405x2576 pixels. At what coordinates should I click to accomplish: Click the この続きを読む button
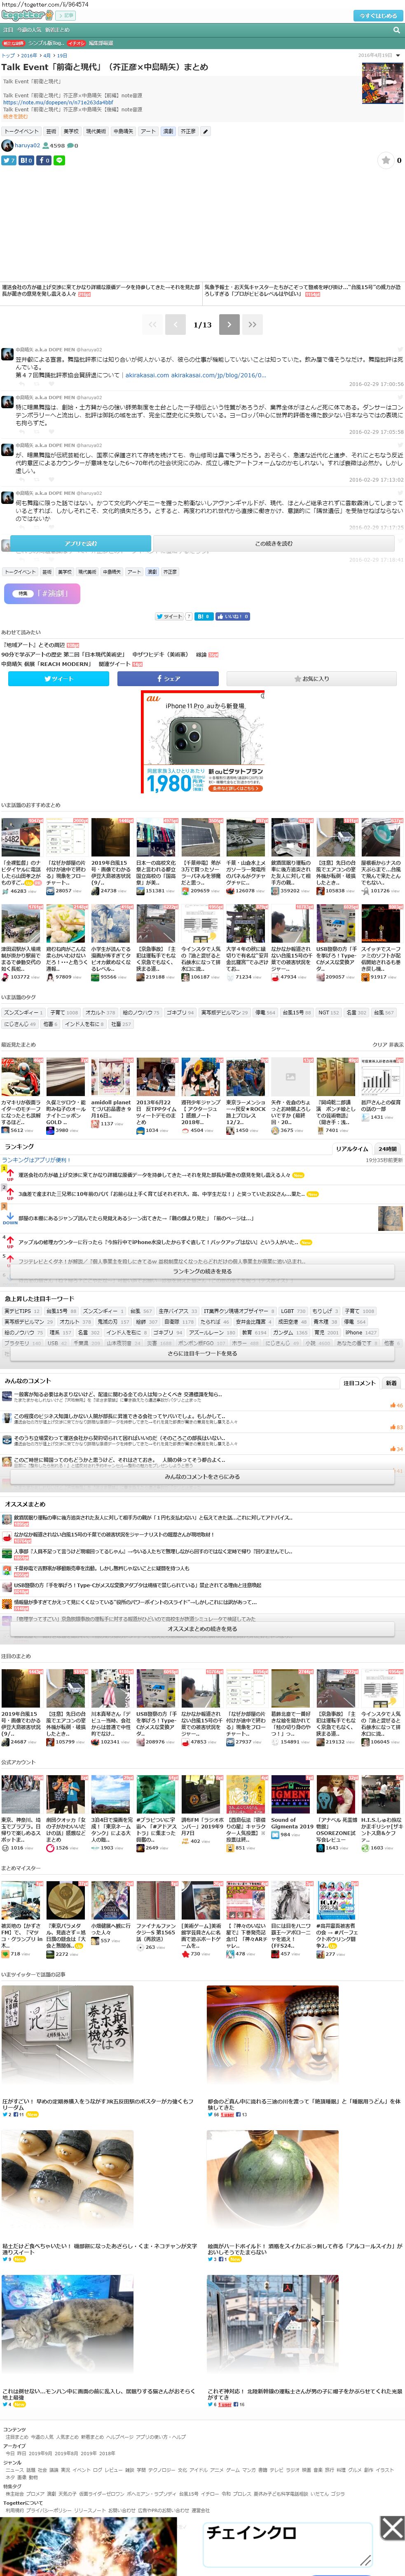(273, 543)
